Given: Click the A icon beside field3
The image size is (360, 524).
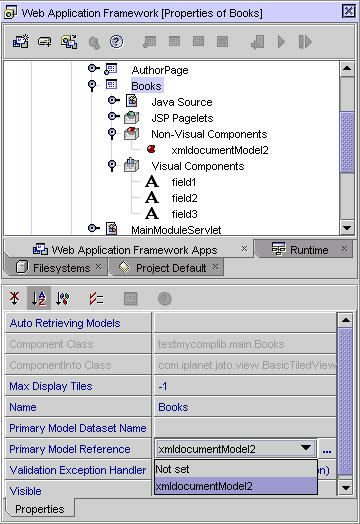Looking at the screenshot, I should pyautogui.click(x=152, y=214).
